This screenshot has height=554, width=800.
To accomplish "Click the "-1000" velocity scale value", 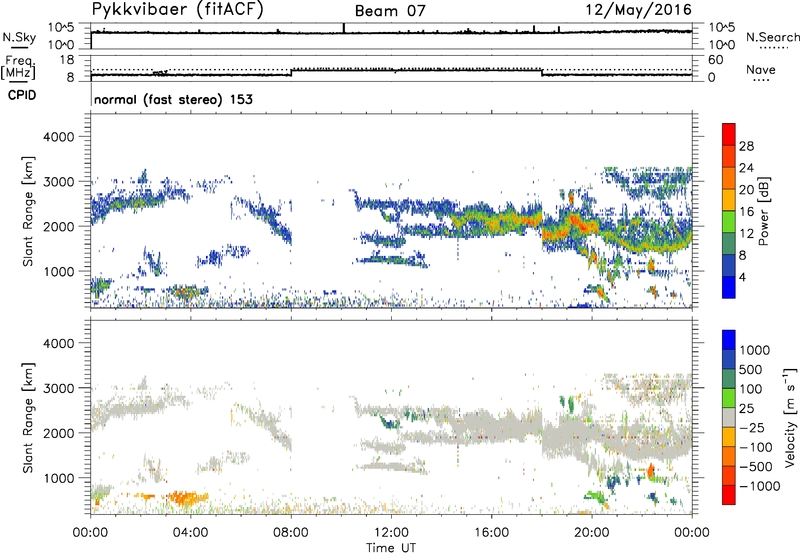I will 759,486.
